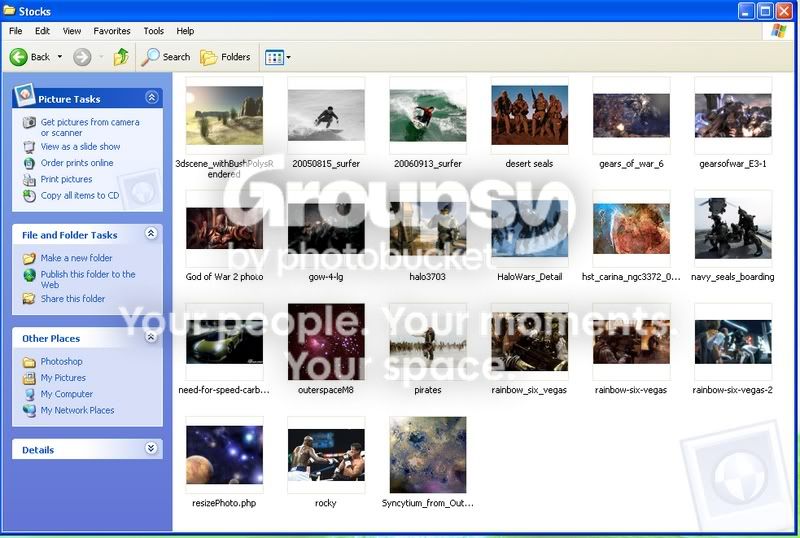Select the rainbow_six_vegas thumbnail

(x=530, y=342)
